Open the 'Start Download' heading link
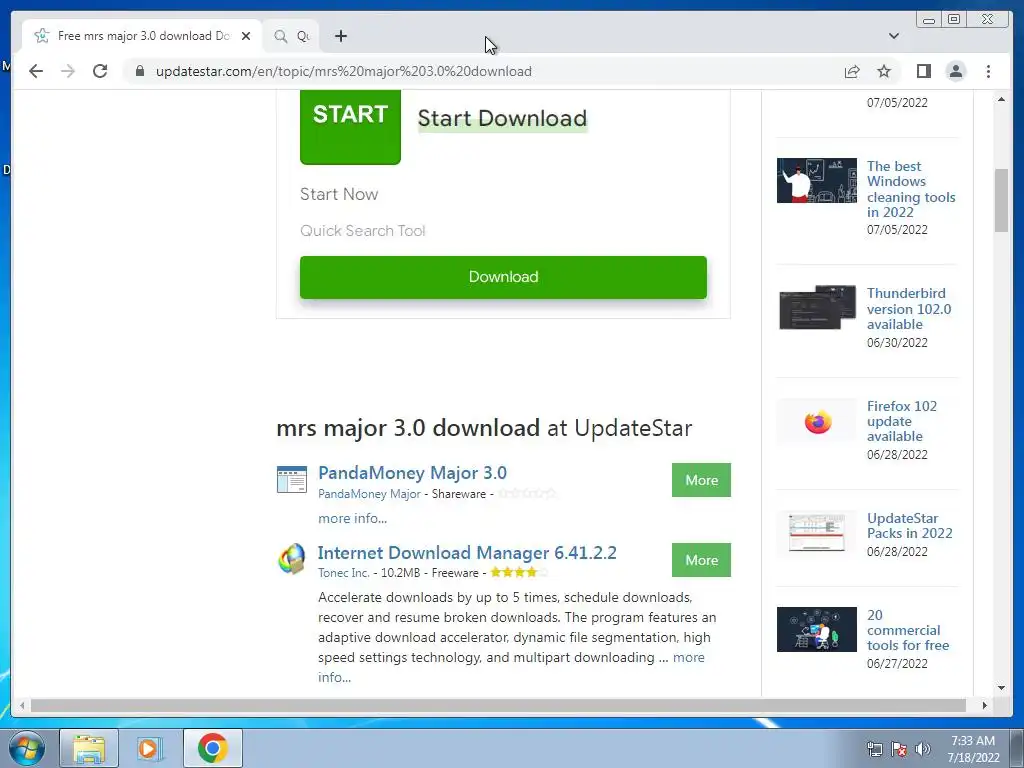1024x768 pixels. click(x=502, y=118)
